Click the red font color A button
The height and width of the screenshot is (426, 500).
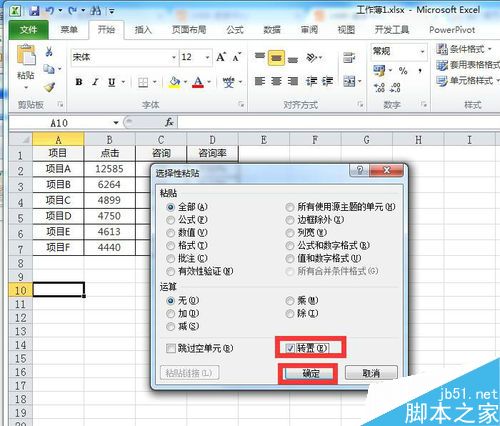[x=198, y=82]
